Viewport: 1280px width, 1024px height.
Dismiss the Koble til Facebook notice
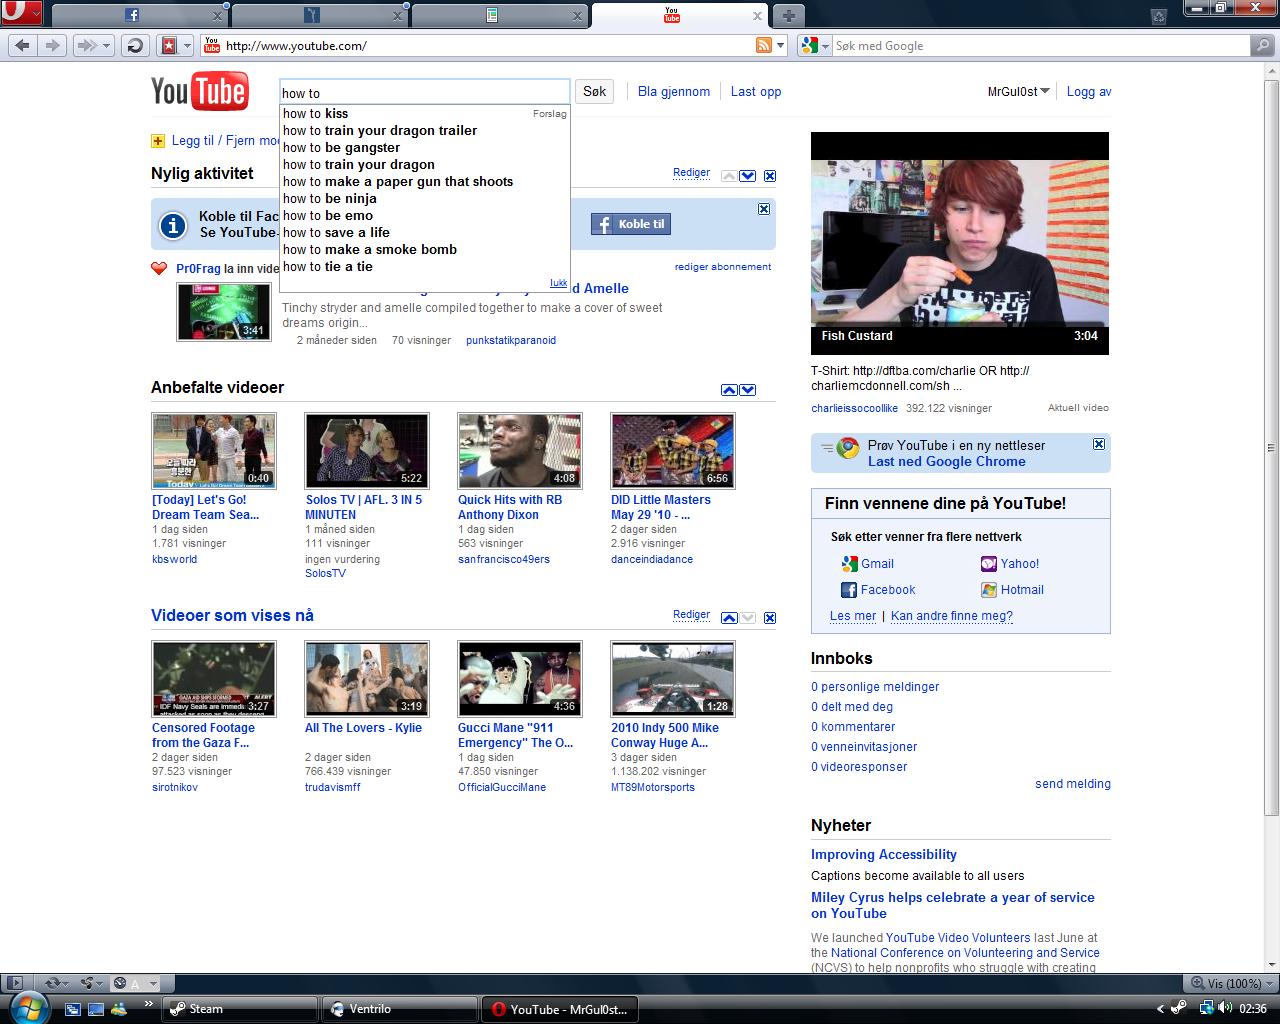point(764,209)
